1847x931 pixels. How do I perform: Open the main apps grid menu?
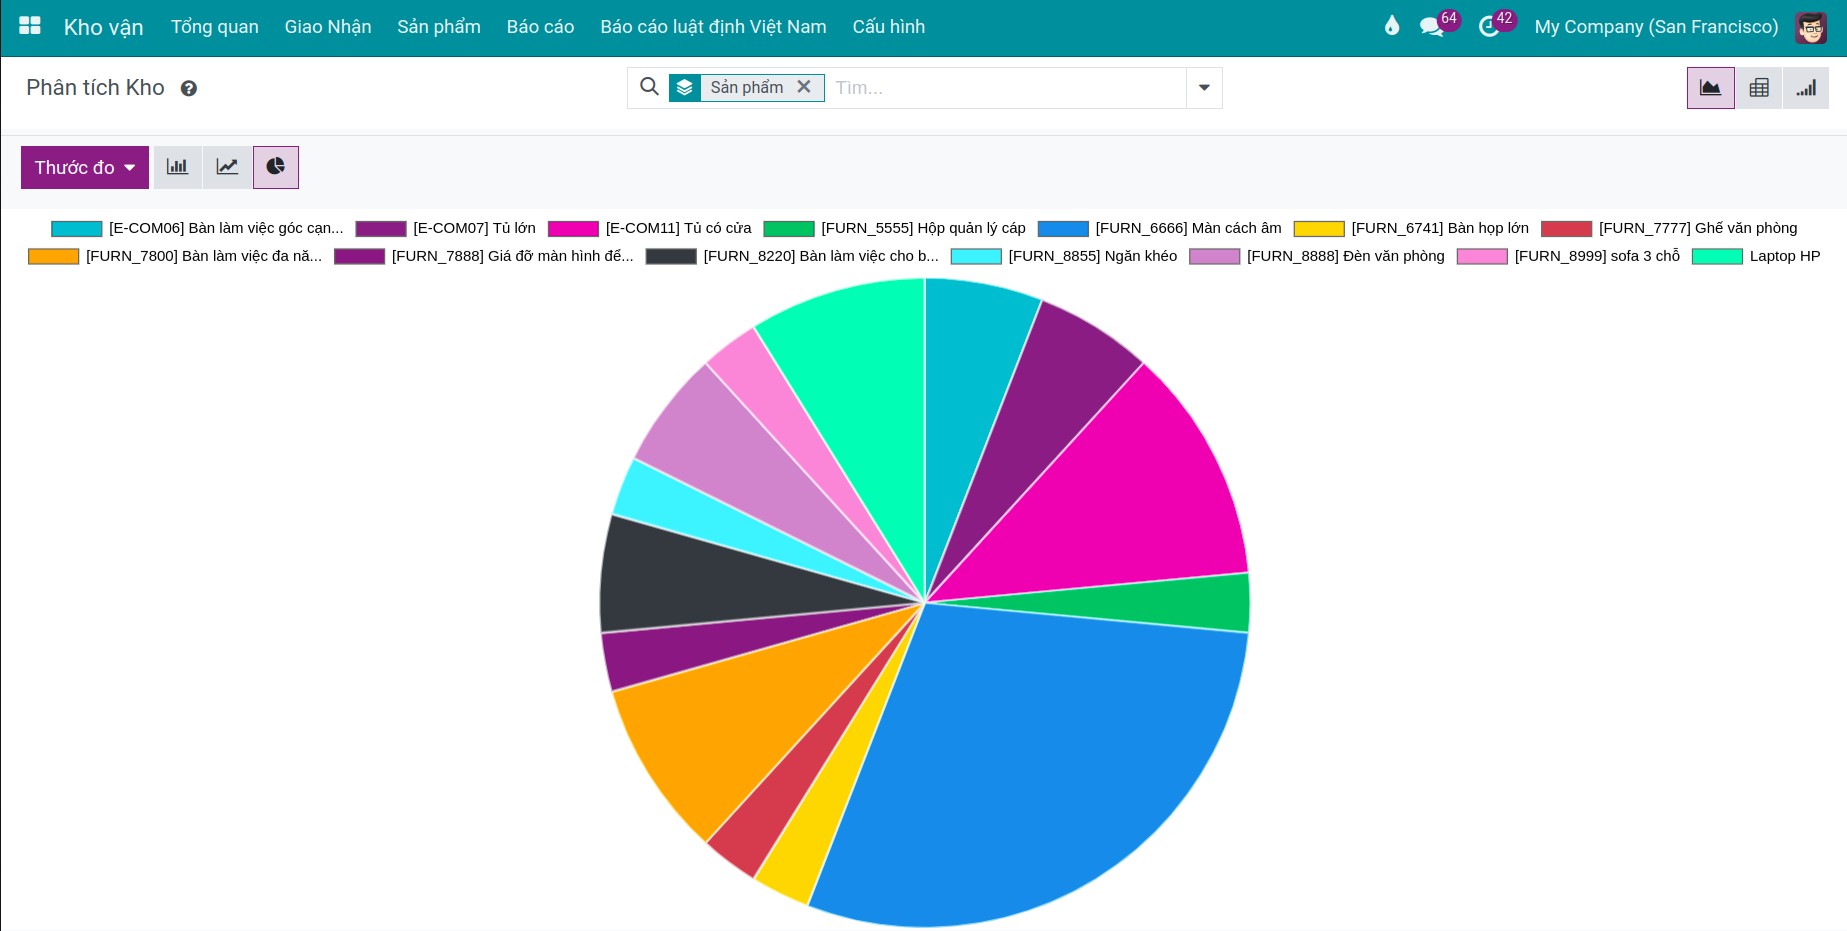click(x=30, y=26)
